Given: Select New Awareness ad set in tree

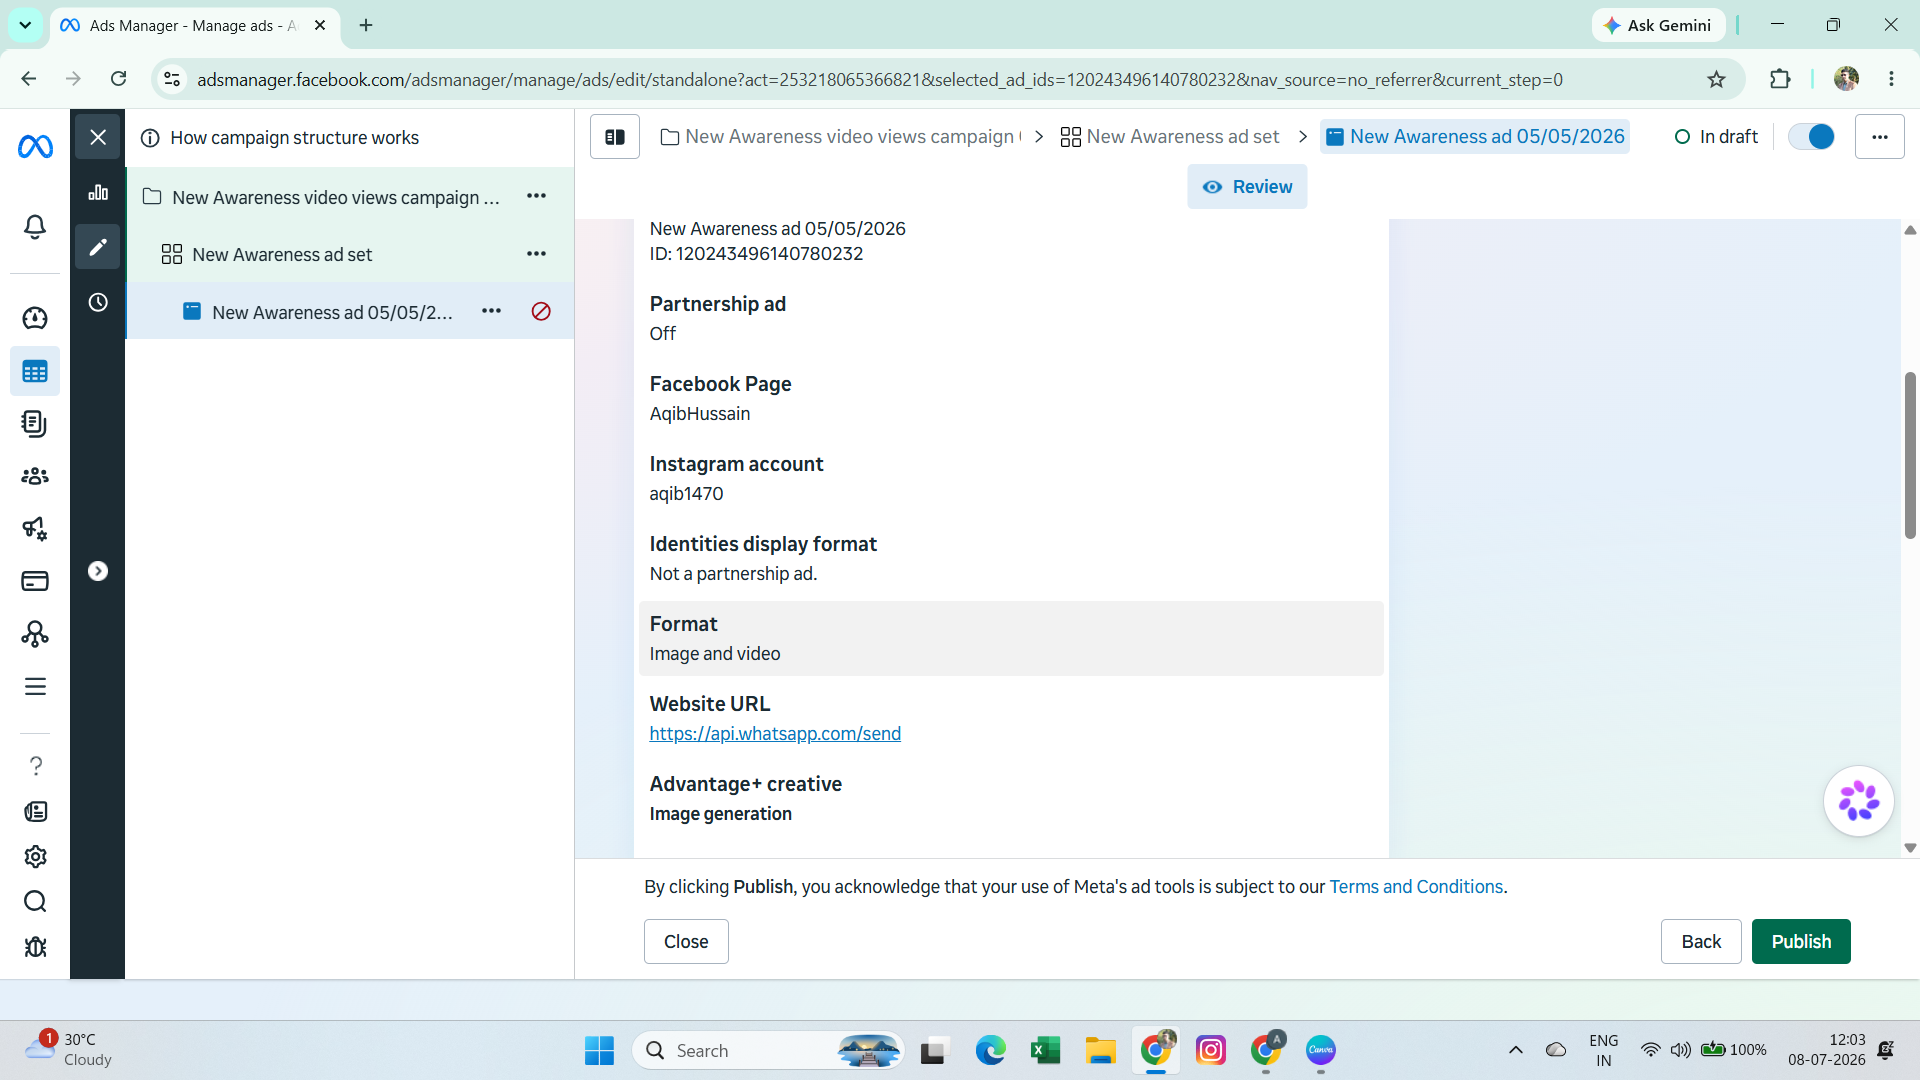Looking at the screenshot, I should point(282,255).
